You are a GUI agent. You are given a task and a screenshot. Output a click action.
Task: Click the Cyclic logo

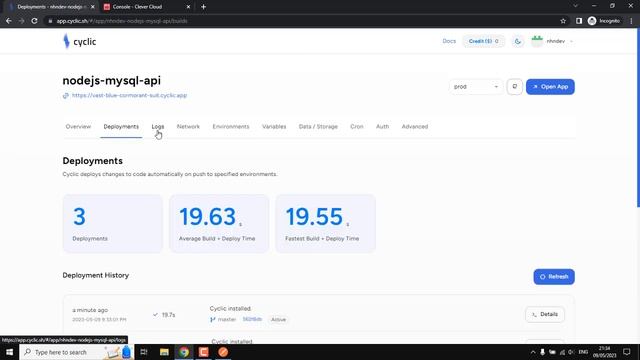80,41
